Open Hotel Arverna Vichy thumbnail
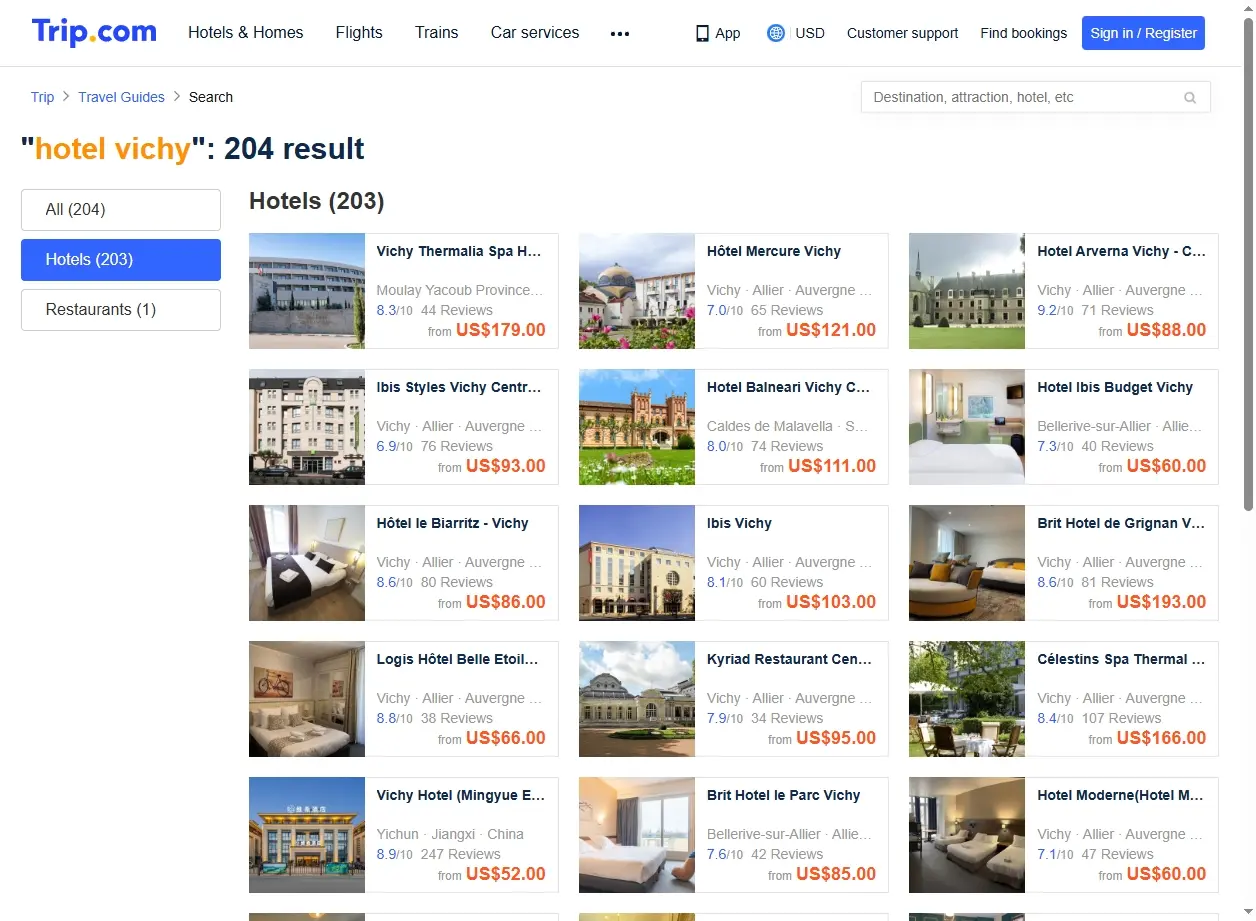The height and width of the screenshot is (921, 1256). click(967, 291)
